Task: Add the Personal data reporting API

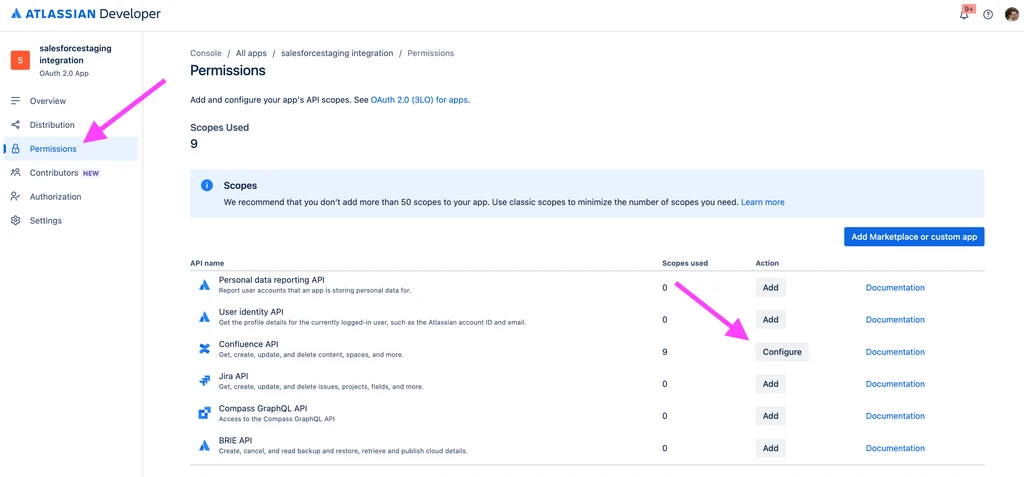Action: pos(771,288)
